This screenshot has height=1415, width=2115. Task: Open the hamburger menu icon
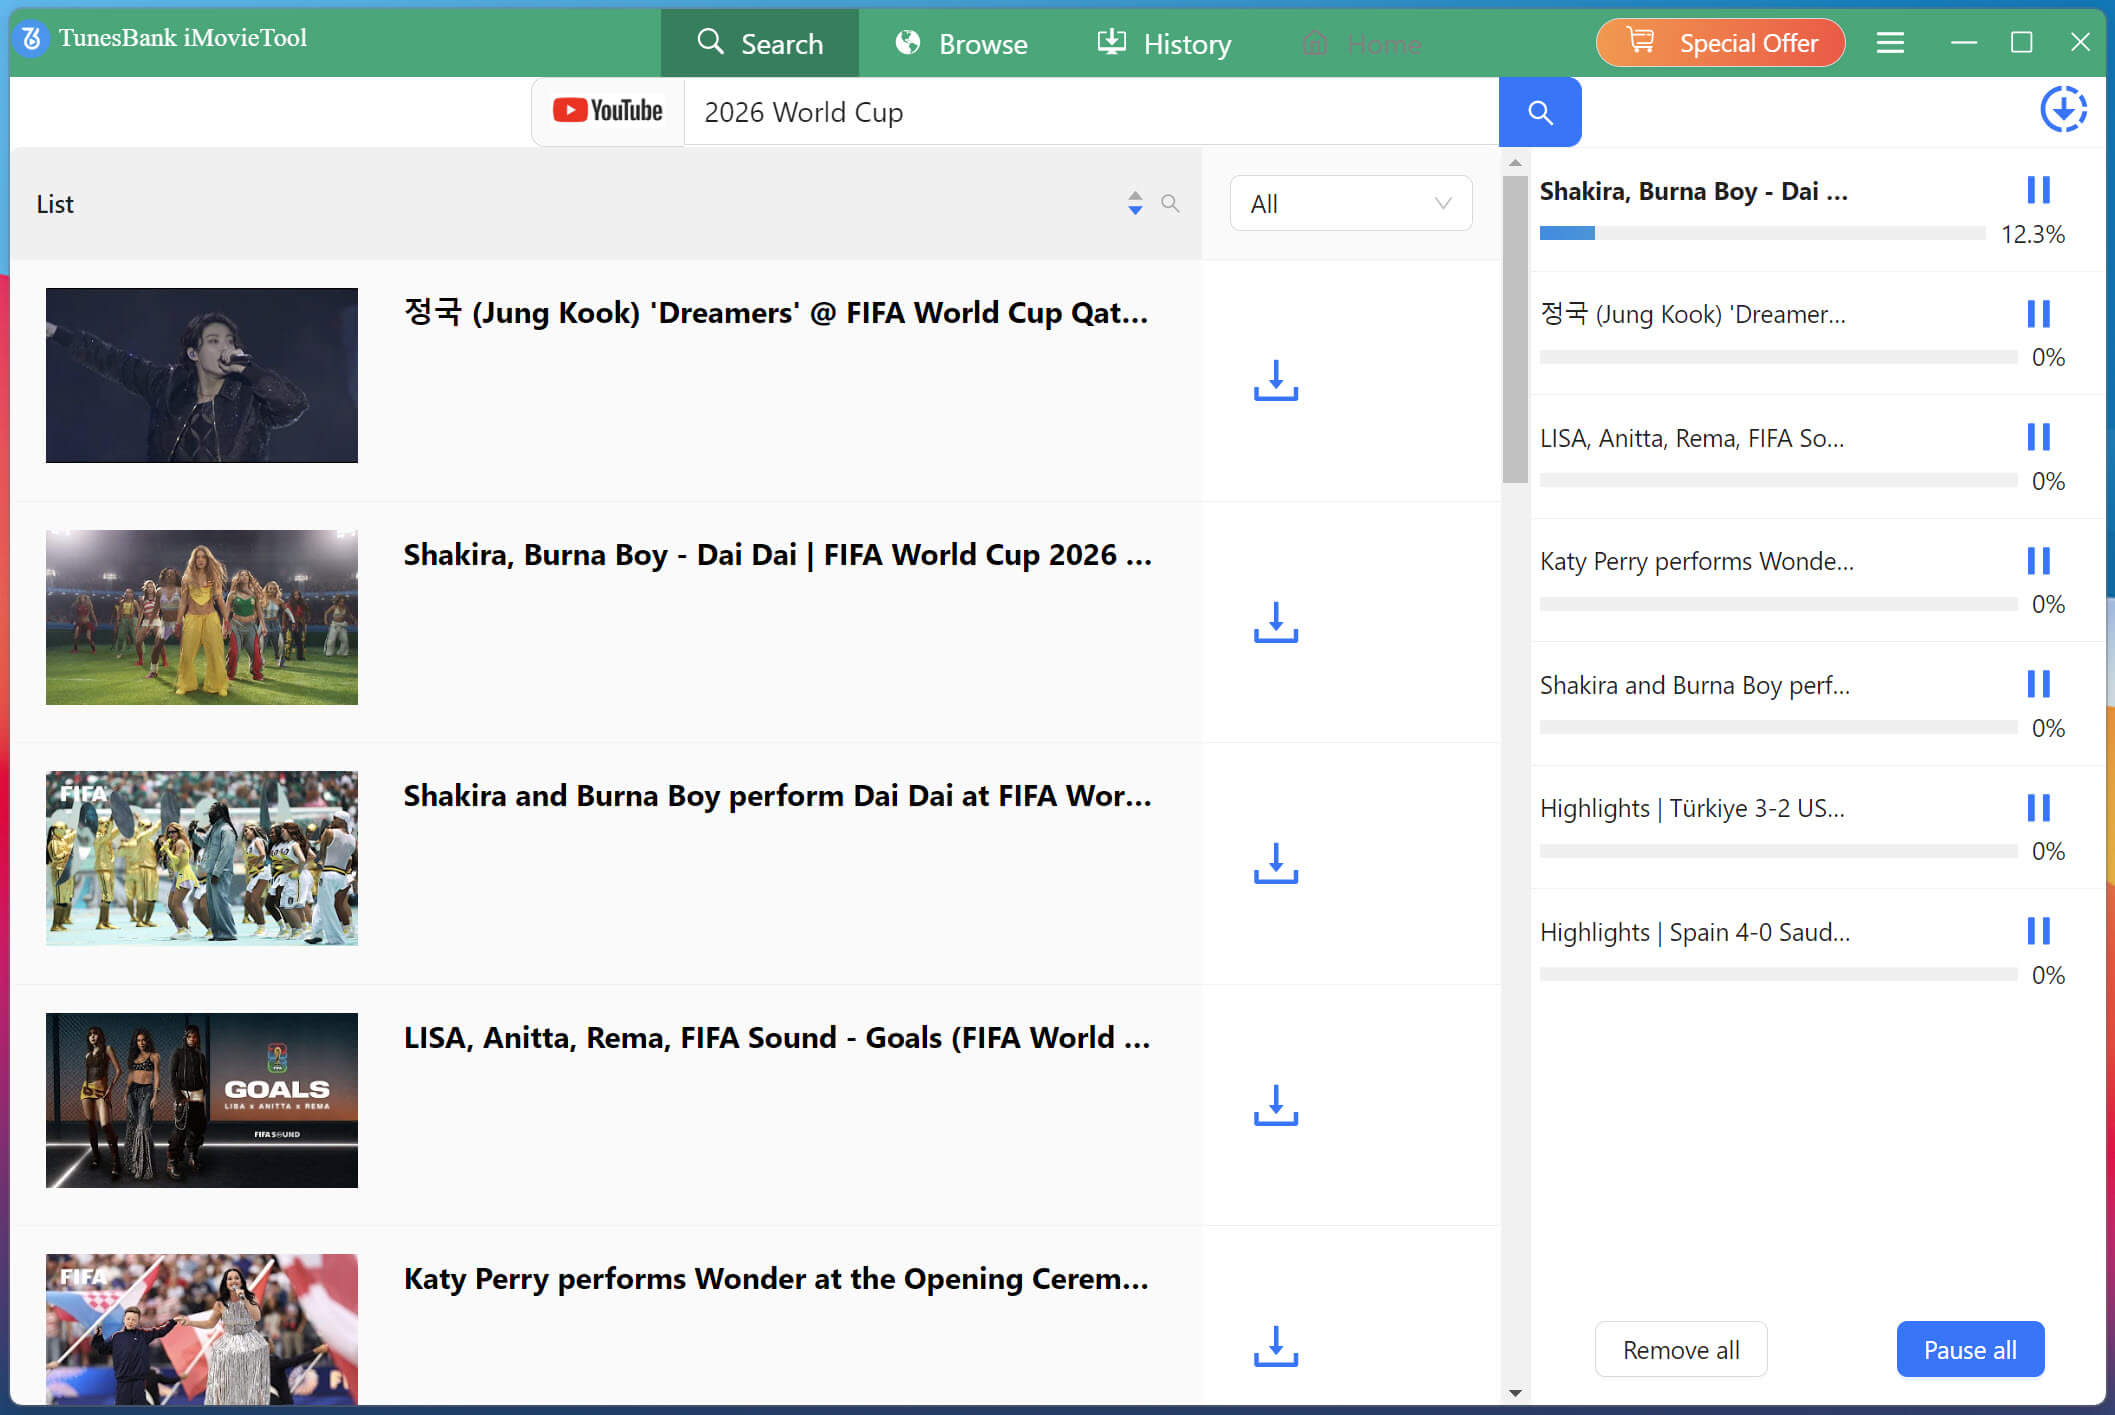point(1890,43)
